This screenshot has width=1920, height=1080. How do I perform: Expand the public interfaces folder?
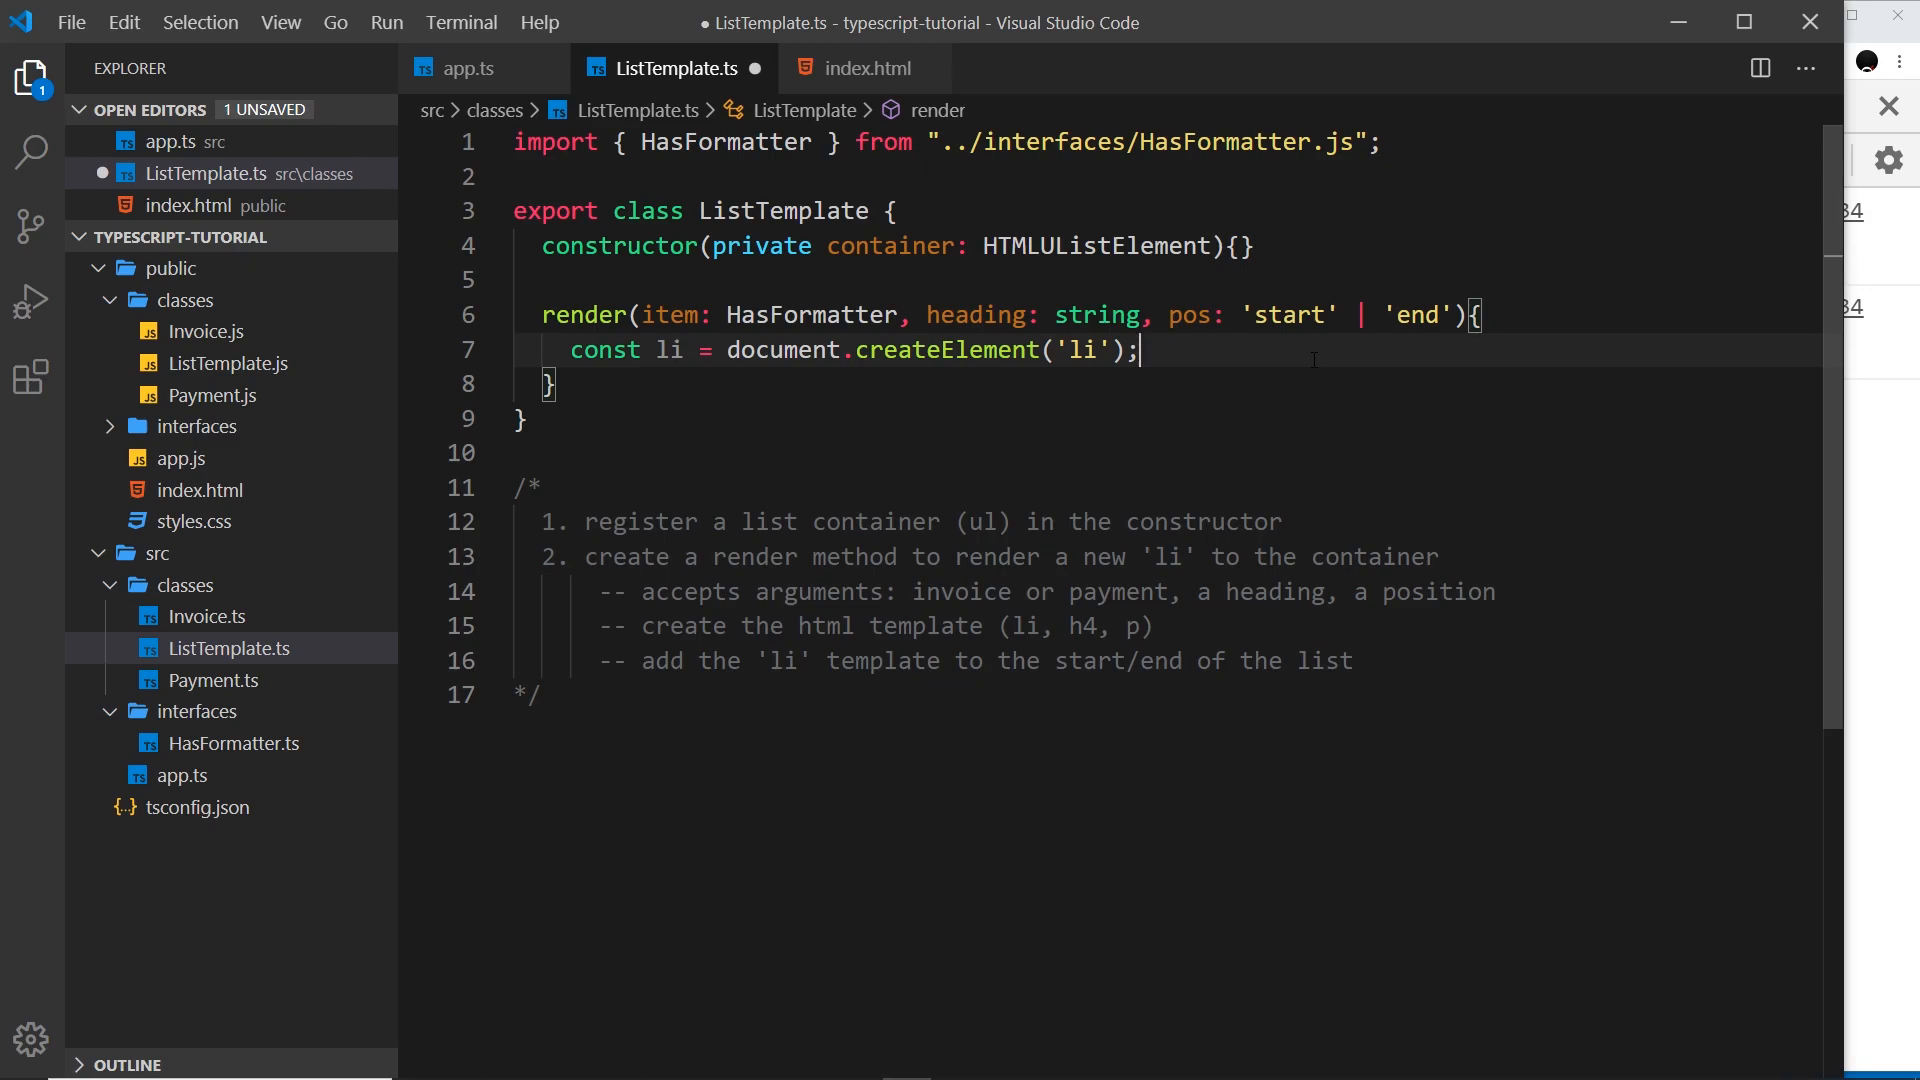pos(110,426)
